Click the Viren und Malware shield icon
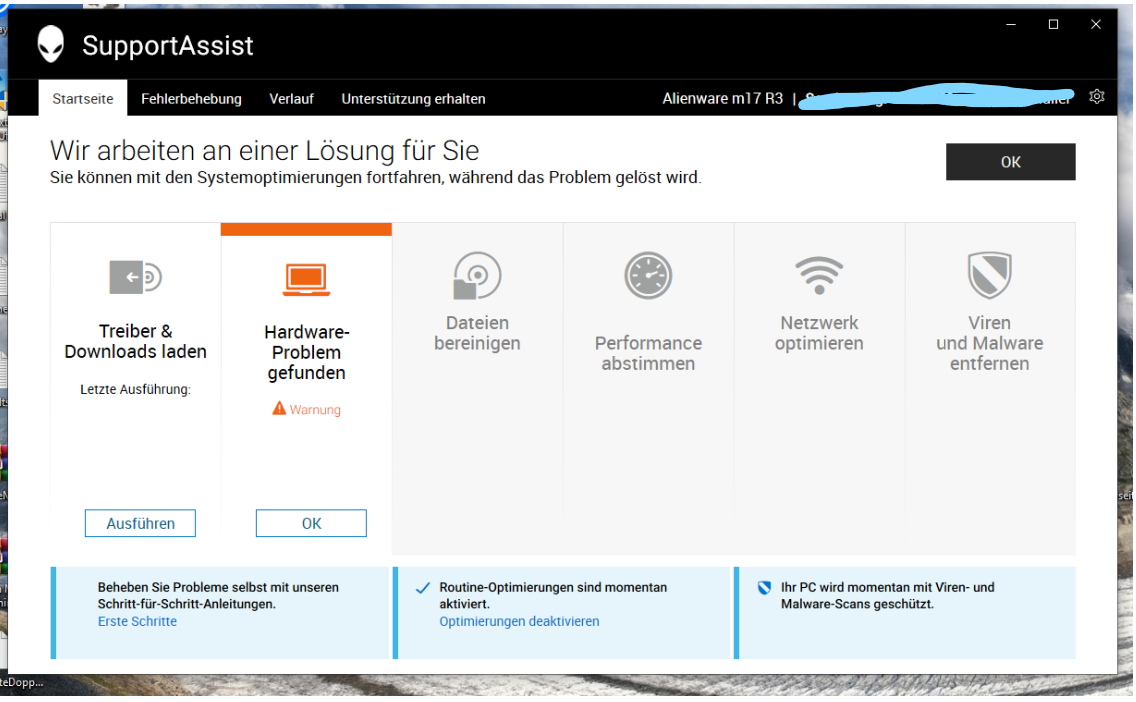The width and height of the screenshot is (1136, 702). coord(989,275)
